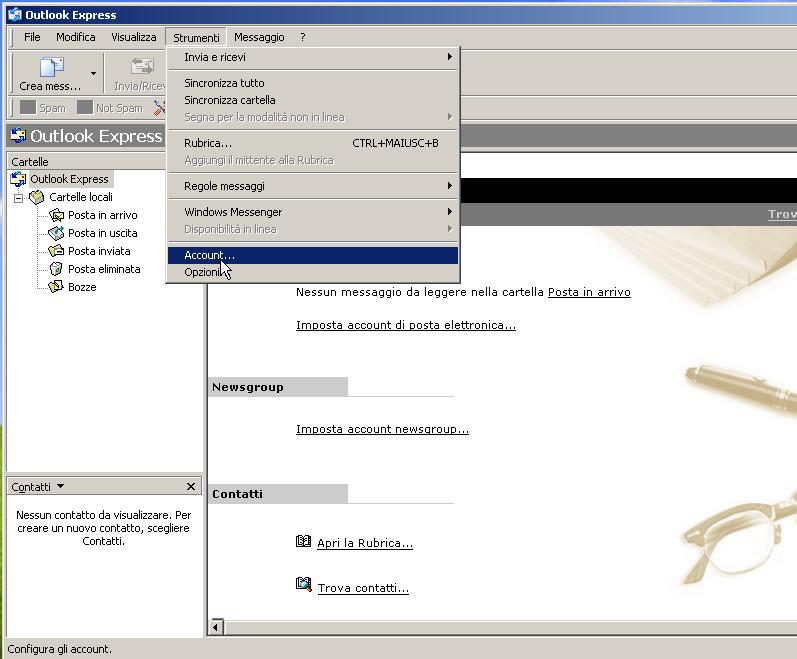Select the Posta in arrivo folder icon
797x659 pixels.
click(57, 215)
